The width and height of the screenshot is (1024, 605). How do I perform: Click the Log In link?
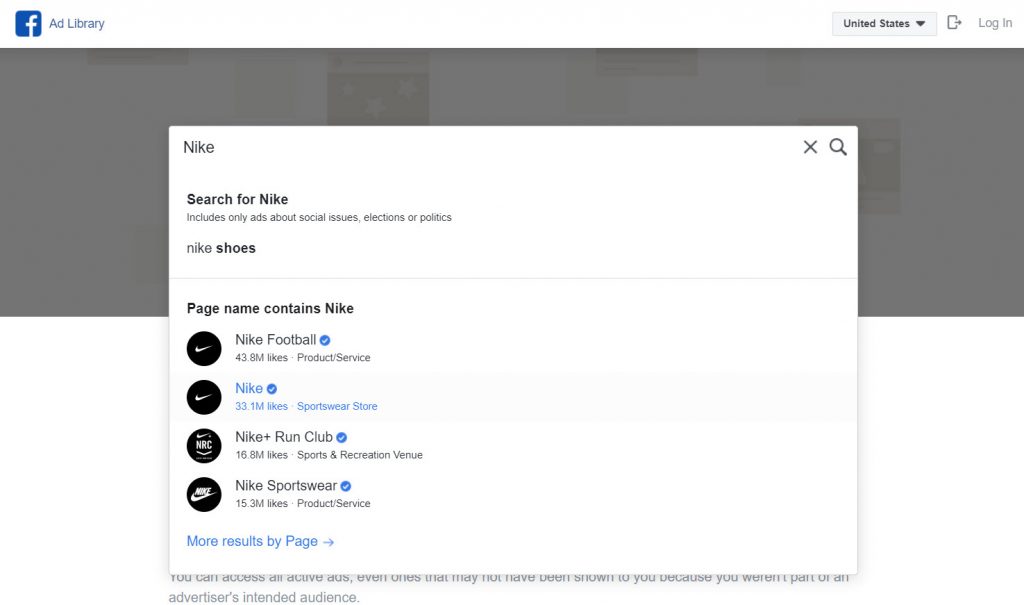(995, 23)
